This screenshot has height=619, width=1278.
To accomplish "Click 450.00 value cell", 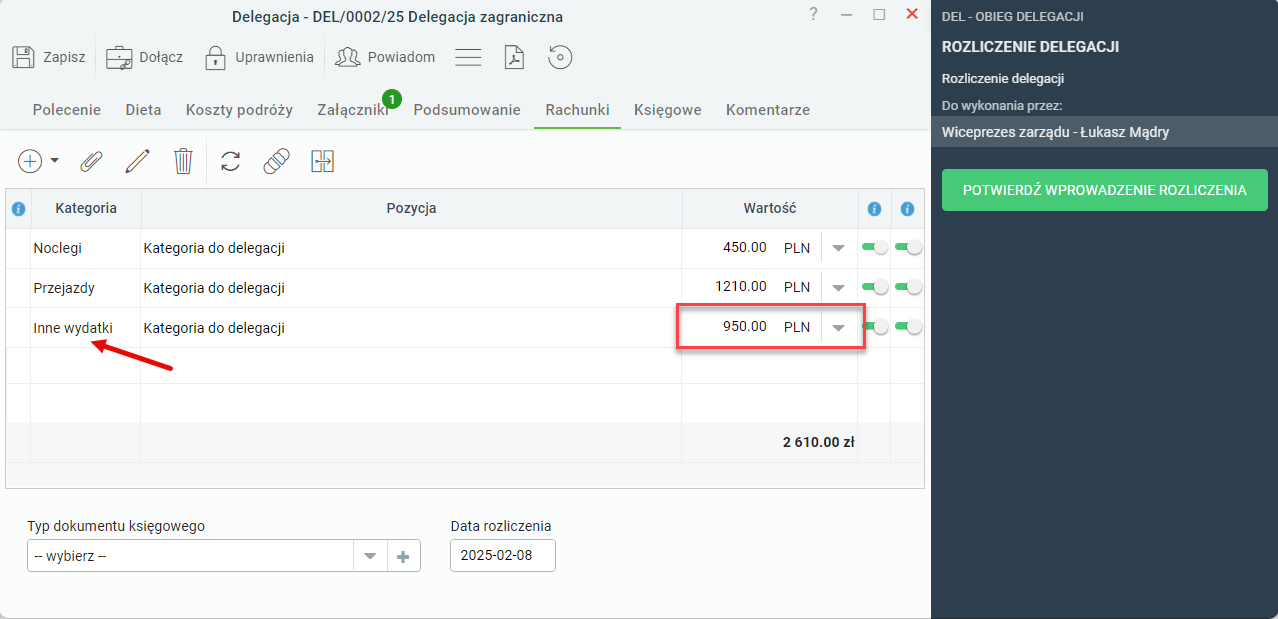I will click(745, 248).
